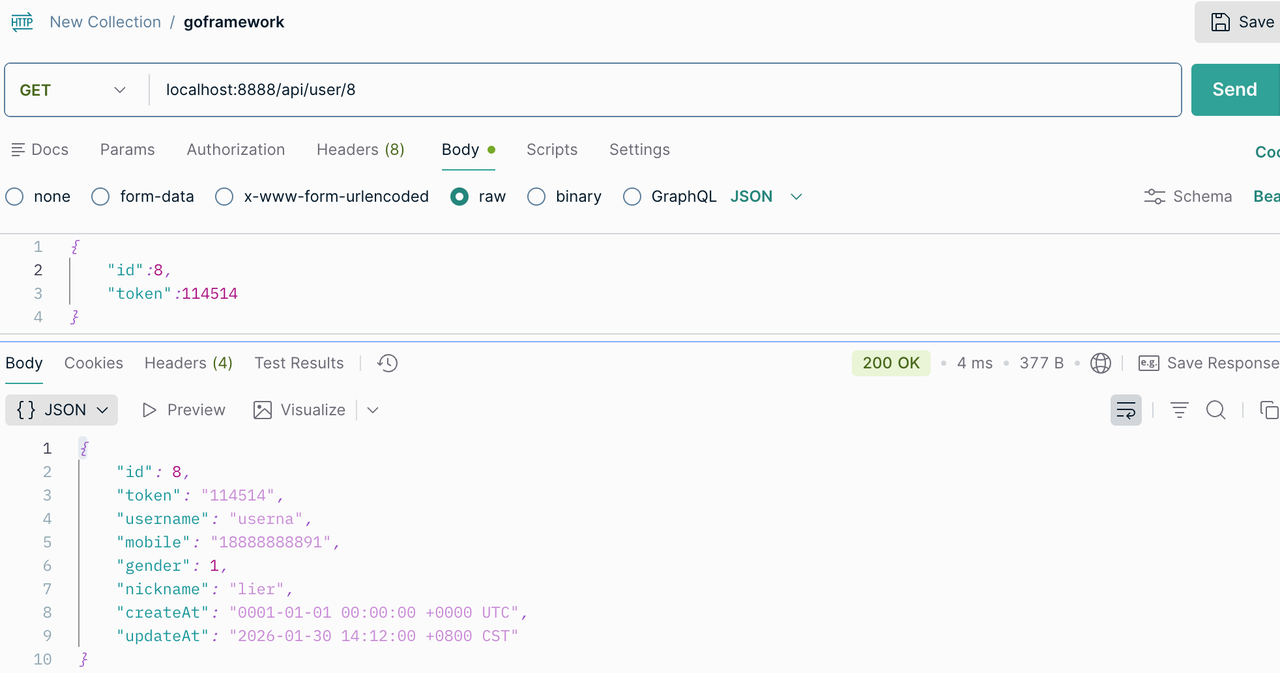Viewport: 1280px width, 673px height.
Task: Expand the JSON raw type dropdown
Action: 767,197
